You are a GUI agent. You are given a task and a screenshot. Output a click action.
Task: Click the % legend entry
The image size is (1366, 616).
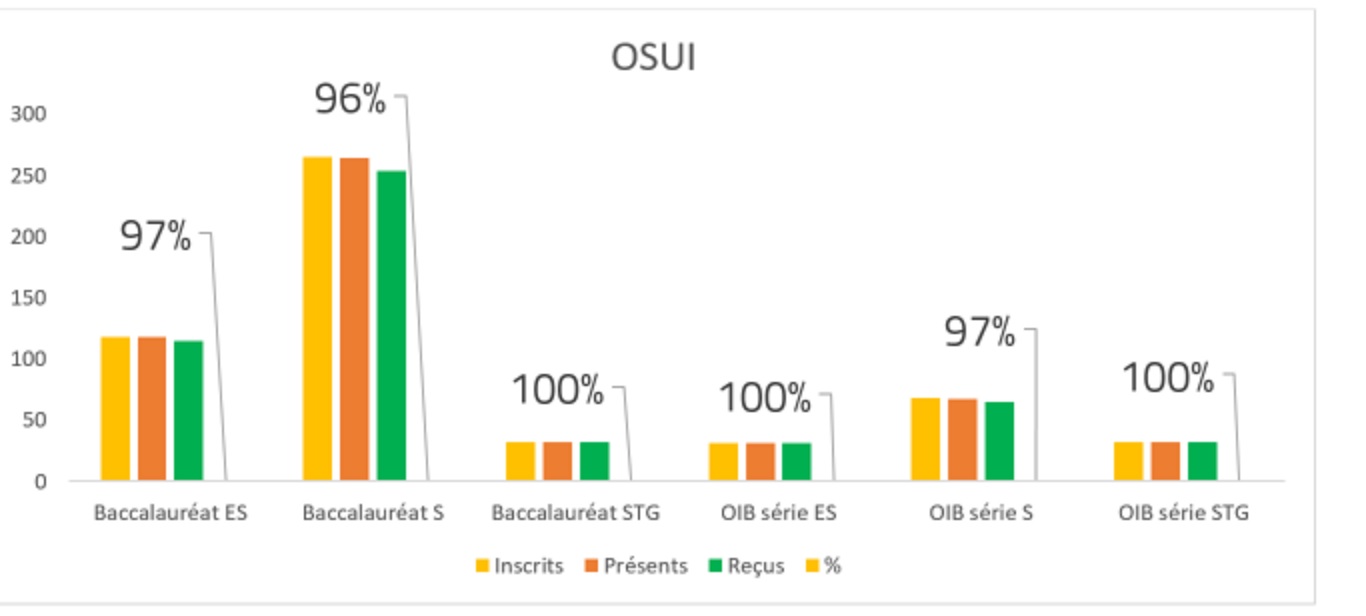pyautogui.click(x=823, y=566)
